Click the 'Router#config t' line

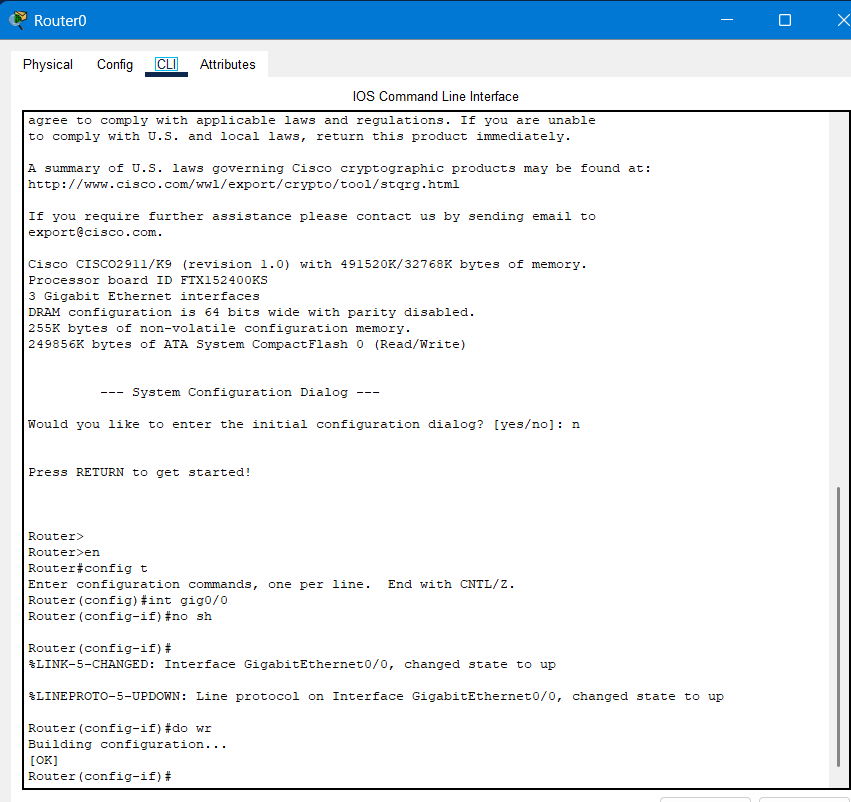pyautogui.click(x=88, y=568)
